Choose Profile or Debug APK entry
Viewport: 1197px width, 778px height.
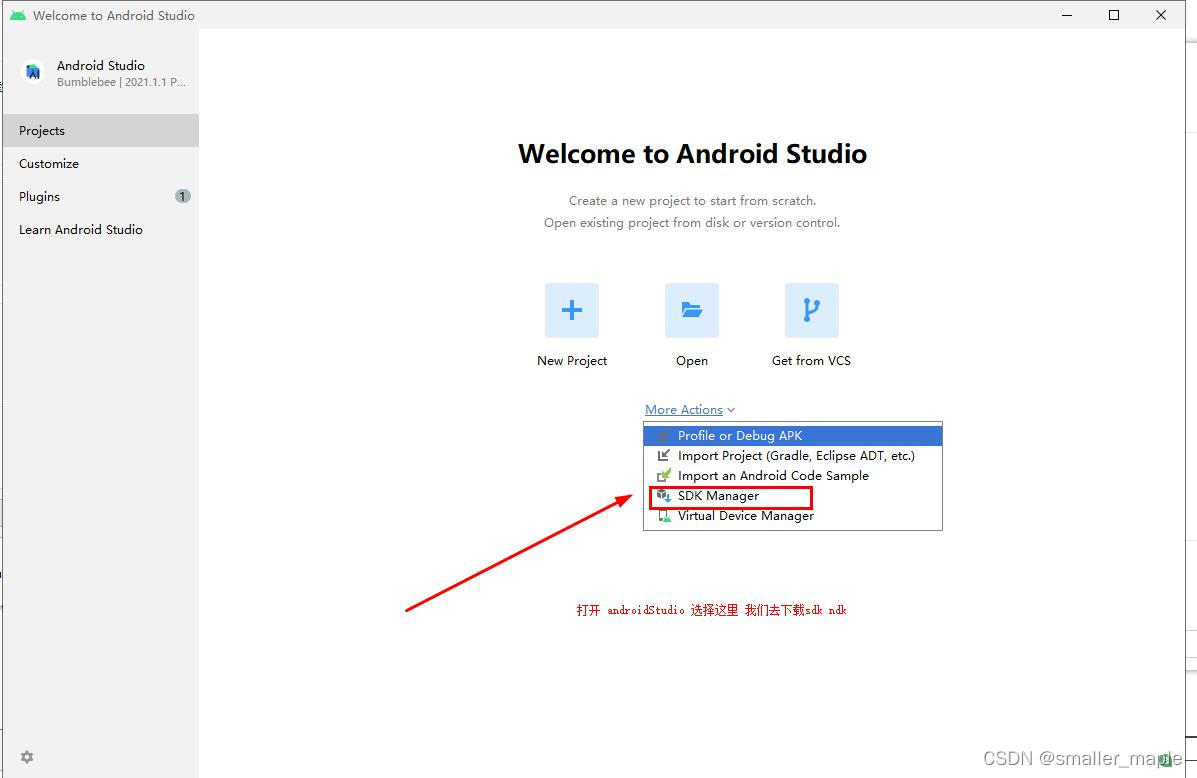click(792, 436)
